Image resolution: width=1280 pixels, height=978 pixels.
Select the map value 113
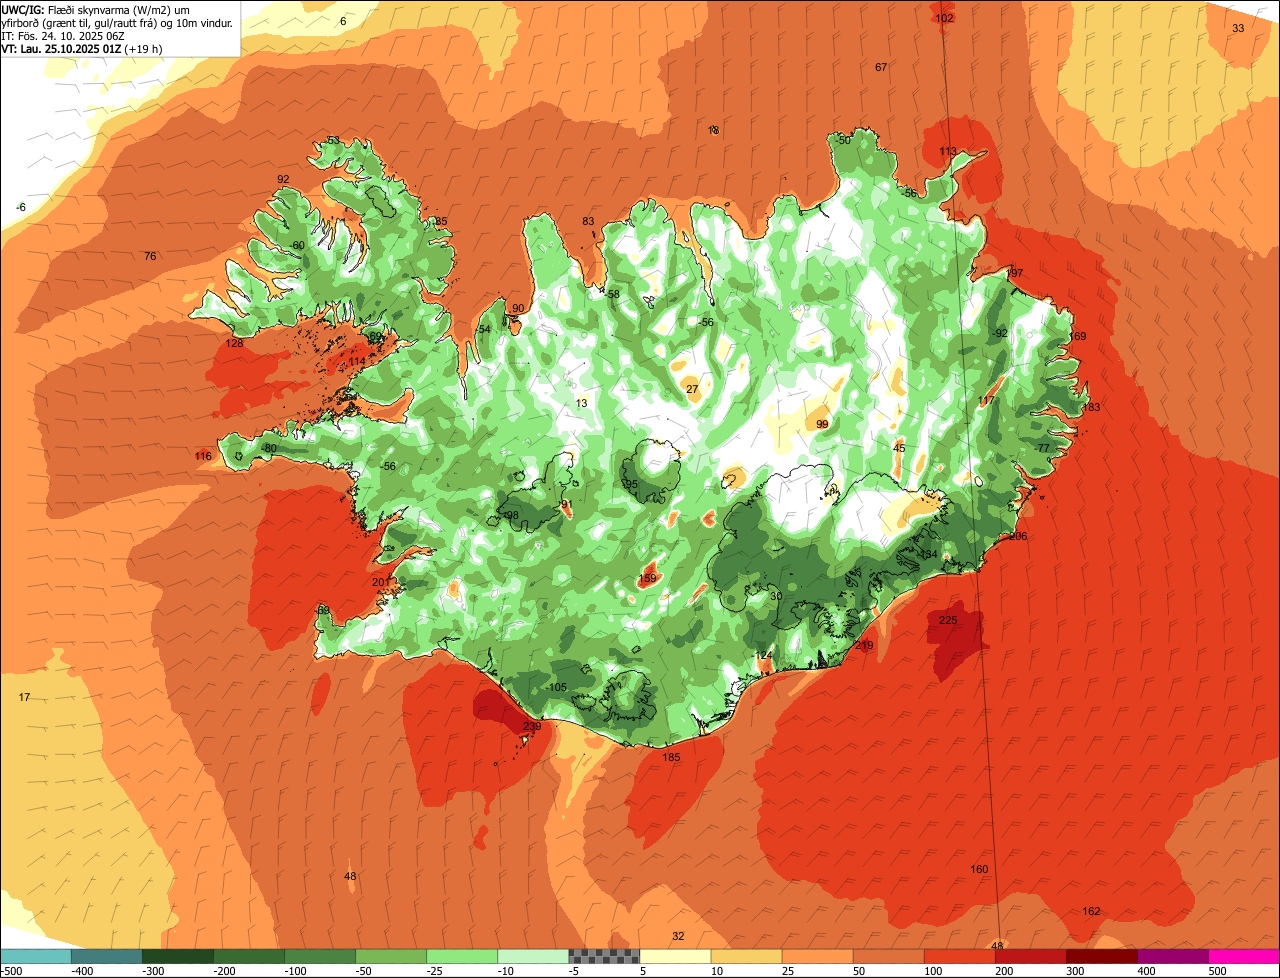click(948, 151)
